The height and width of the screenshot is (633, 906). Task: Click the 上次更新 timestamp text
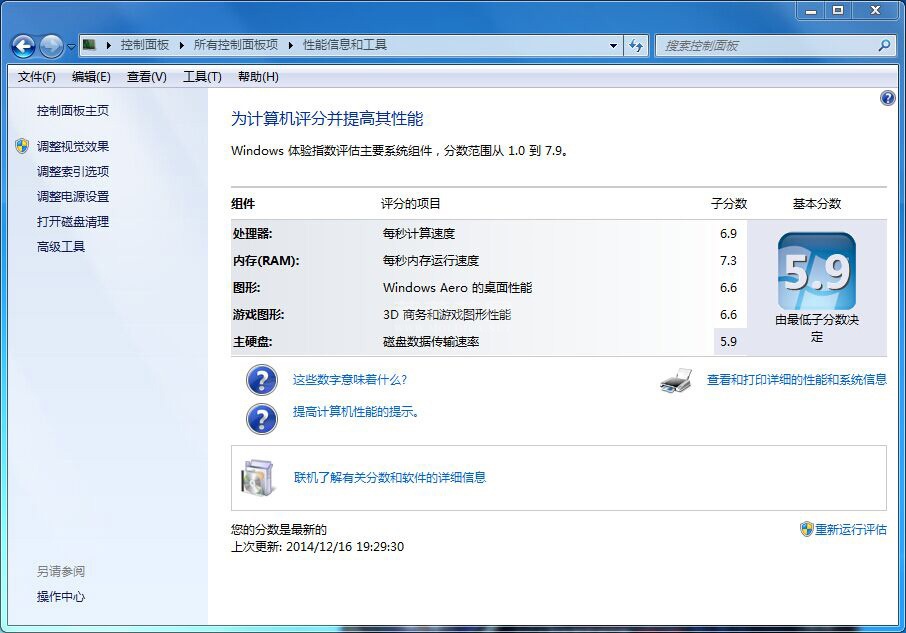click(x=317, y=547)
